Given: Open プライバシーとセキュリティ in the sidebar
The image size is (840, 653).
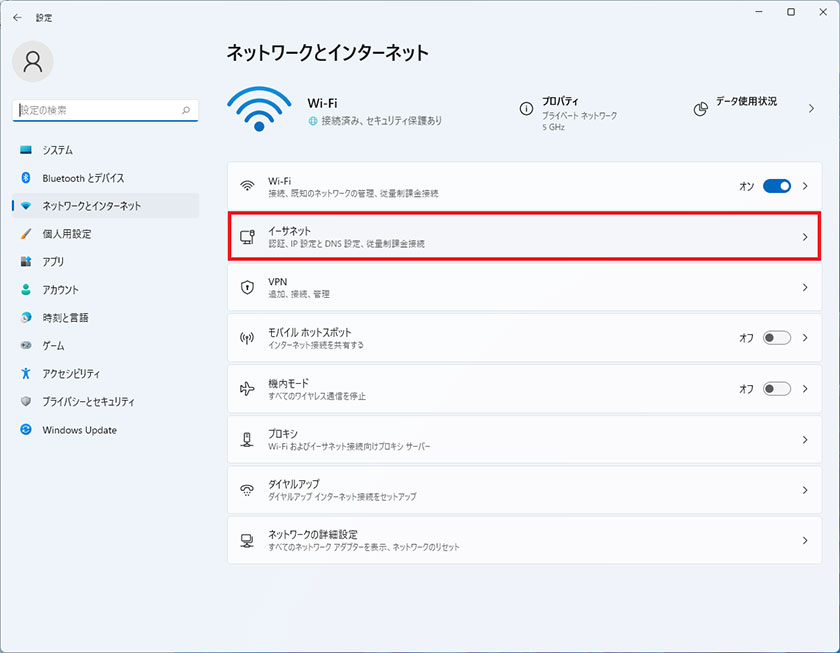Looking at the screenshot, I should (x=88, y=402).
